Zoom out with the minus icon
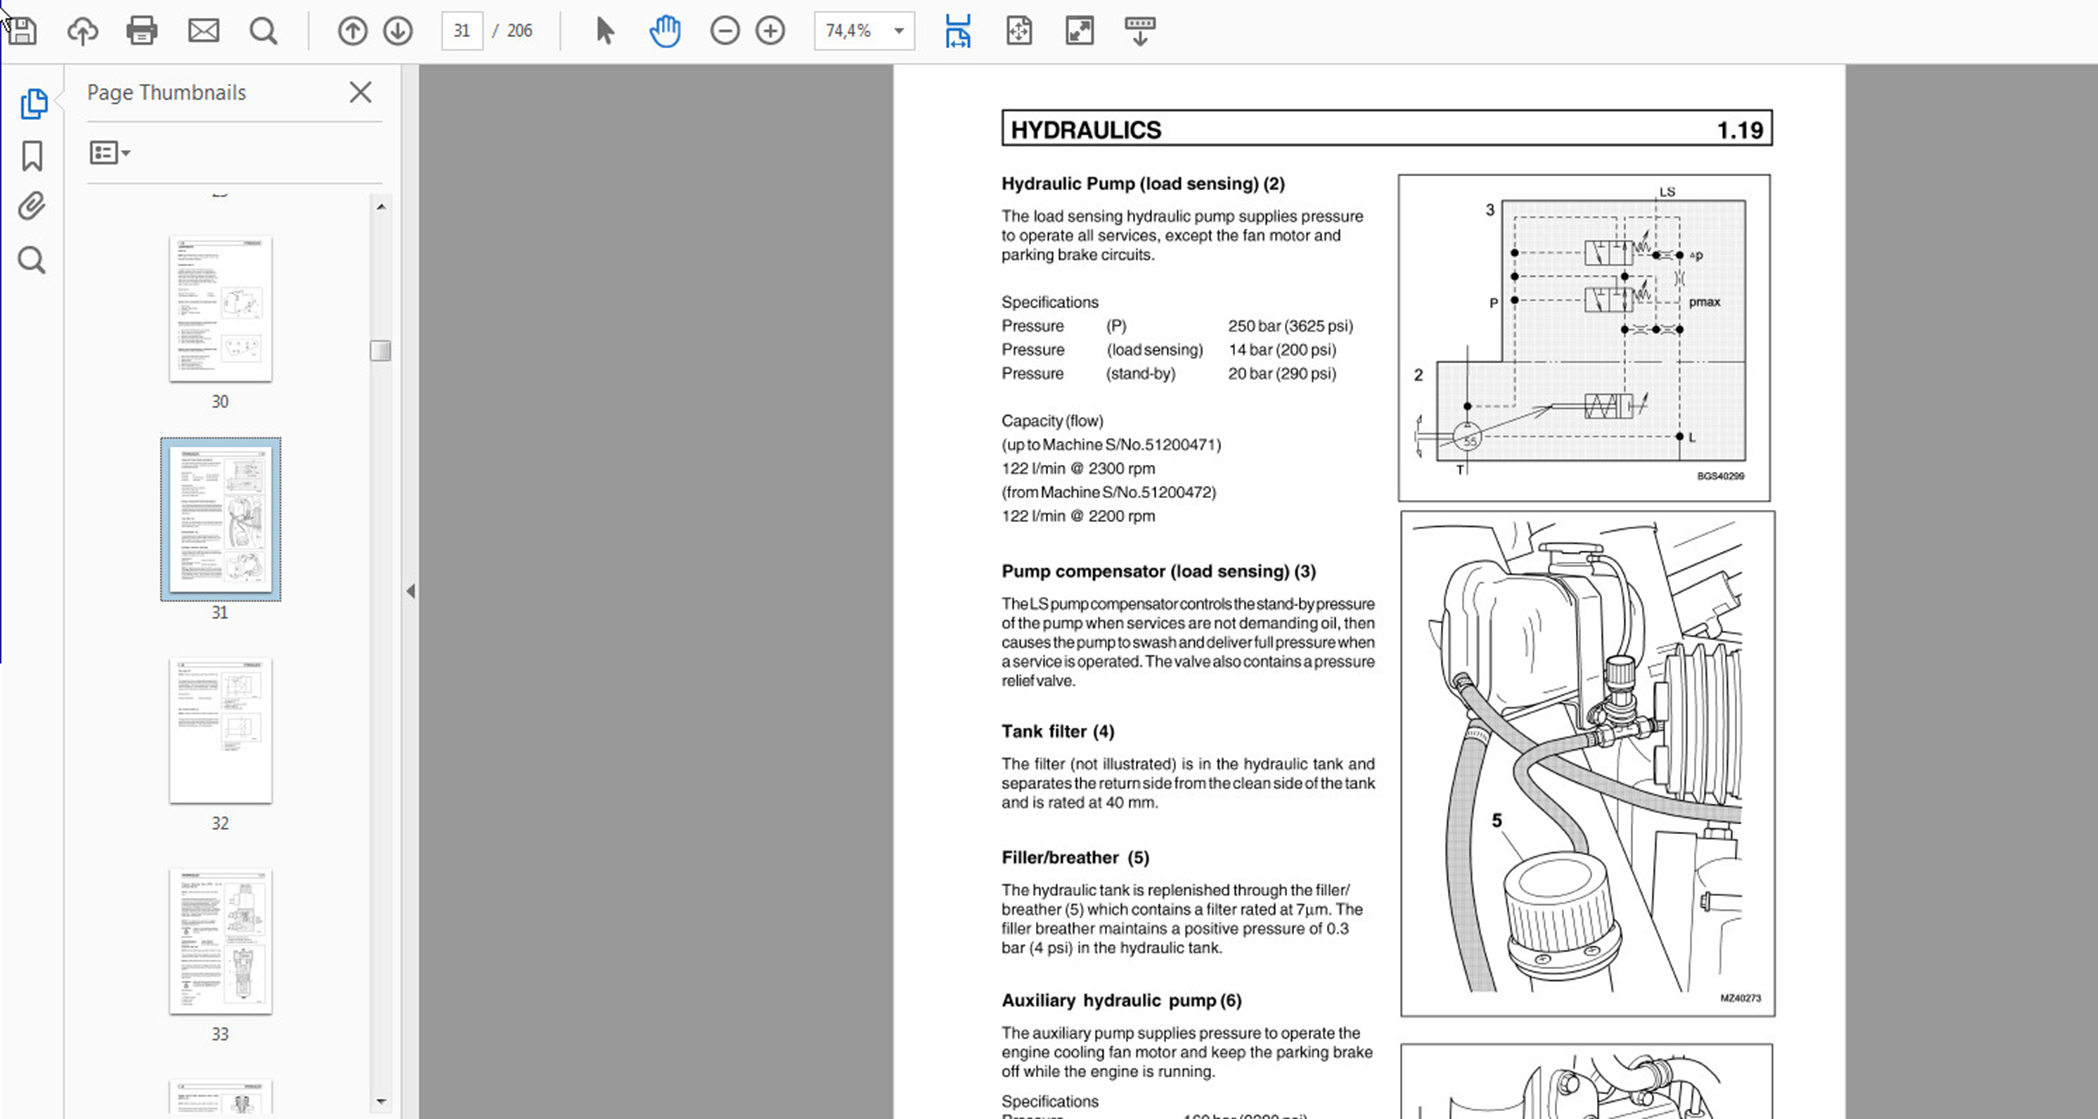The height and width of the screenshot is (1119, 2098). [724, 31]
